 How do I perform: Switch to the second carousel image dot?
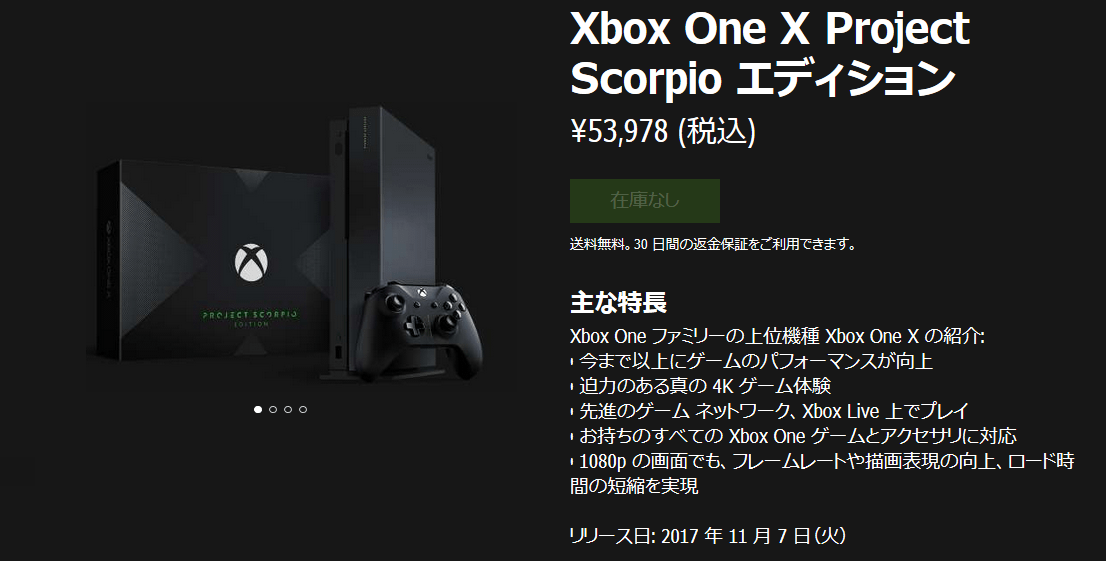point(273,409)
